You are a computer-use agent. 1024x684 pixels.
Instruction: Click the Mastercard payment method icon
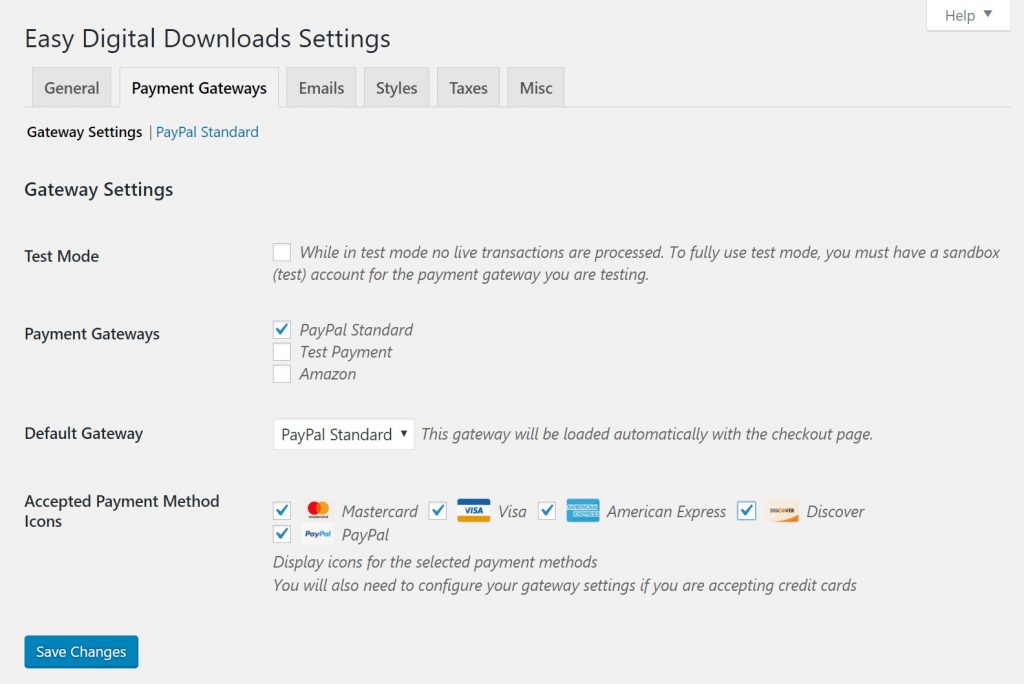pos(318,510)
